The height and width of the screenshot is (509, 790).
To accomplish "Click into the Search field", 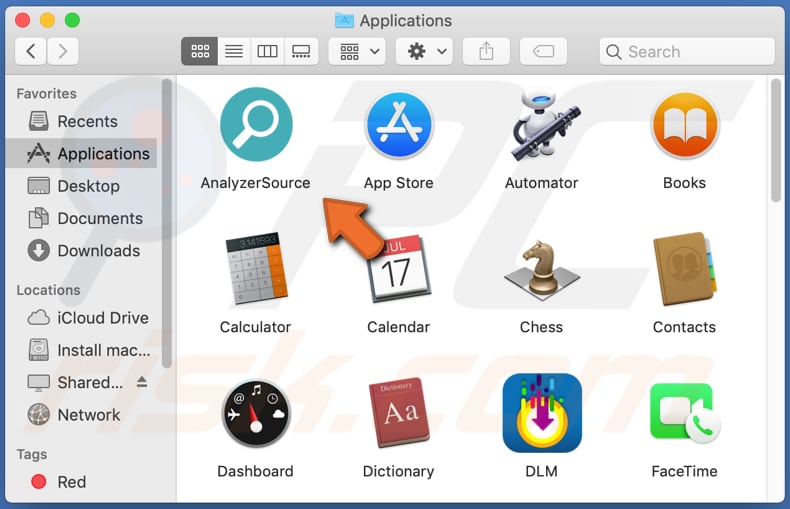I will click(x=687, y=51).
